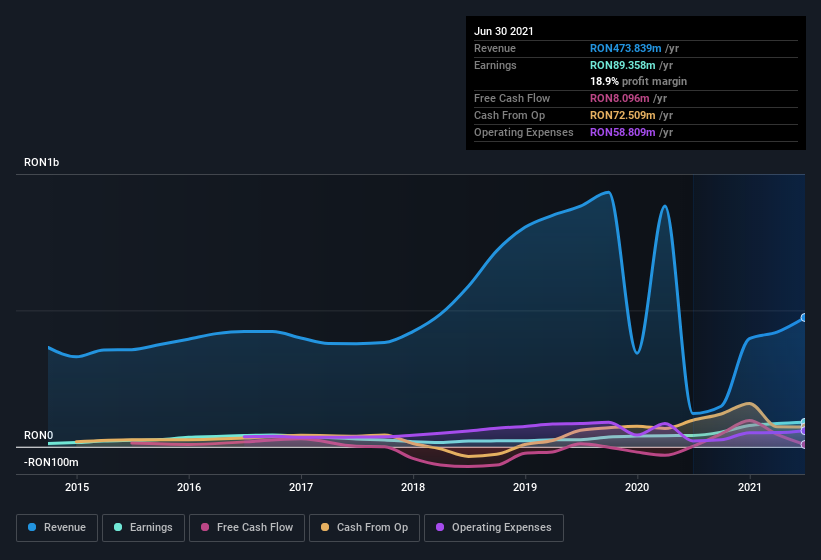Click the Jun 30 2021 tooltip date

click(x=504, y=31)
